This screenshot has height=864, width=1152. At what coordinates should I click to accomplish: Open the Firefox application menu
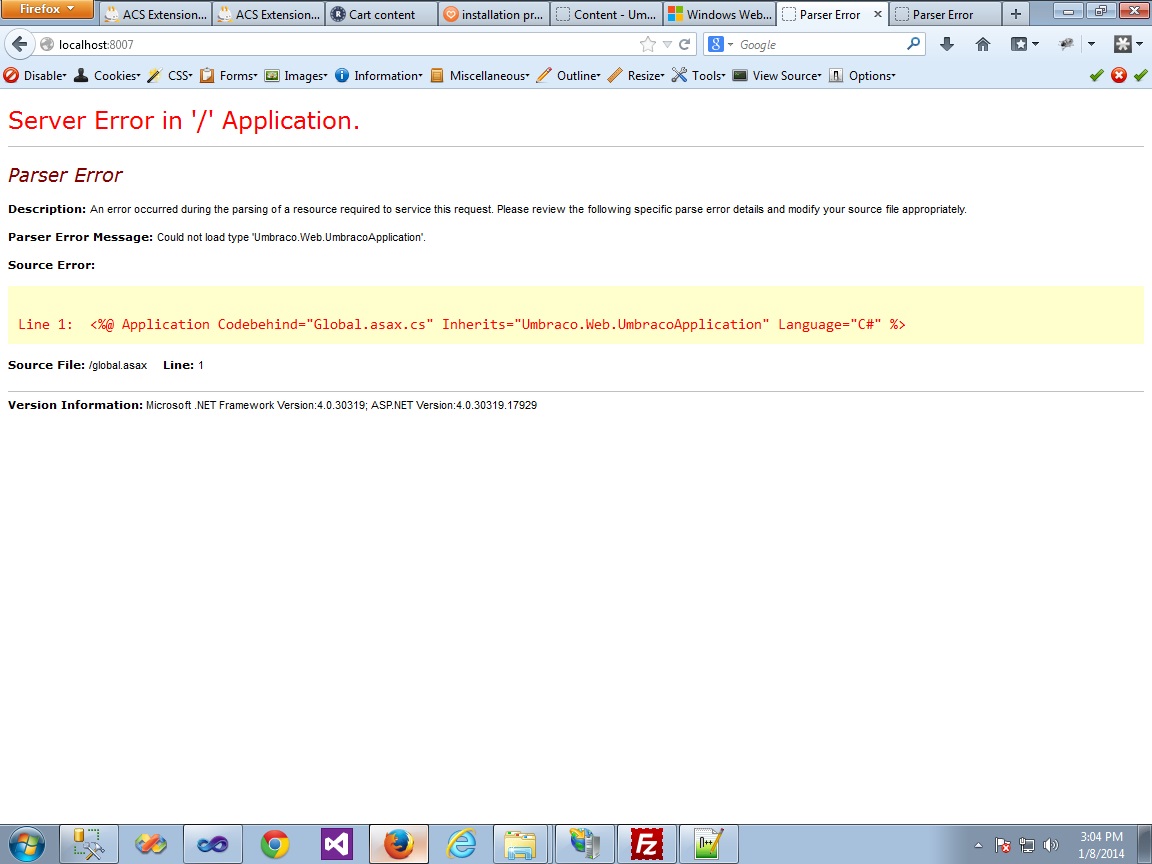tap(47, 10)
